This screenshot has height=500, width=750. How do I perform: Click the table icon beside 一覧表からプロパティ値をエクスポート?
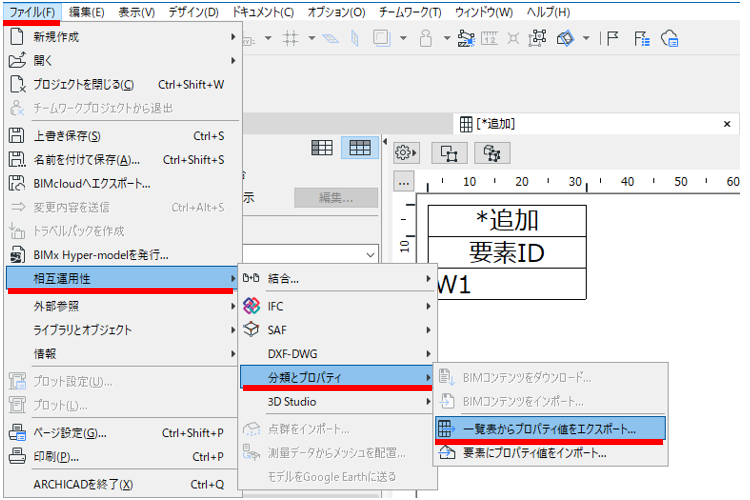tap(446, 428)
